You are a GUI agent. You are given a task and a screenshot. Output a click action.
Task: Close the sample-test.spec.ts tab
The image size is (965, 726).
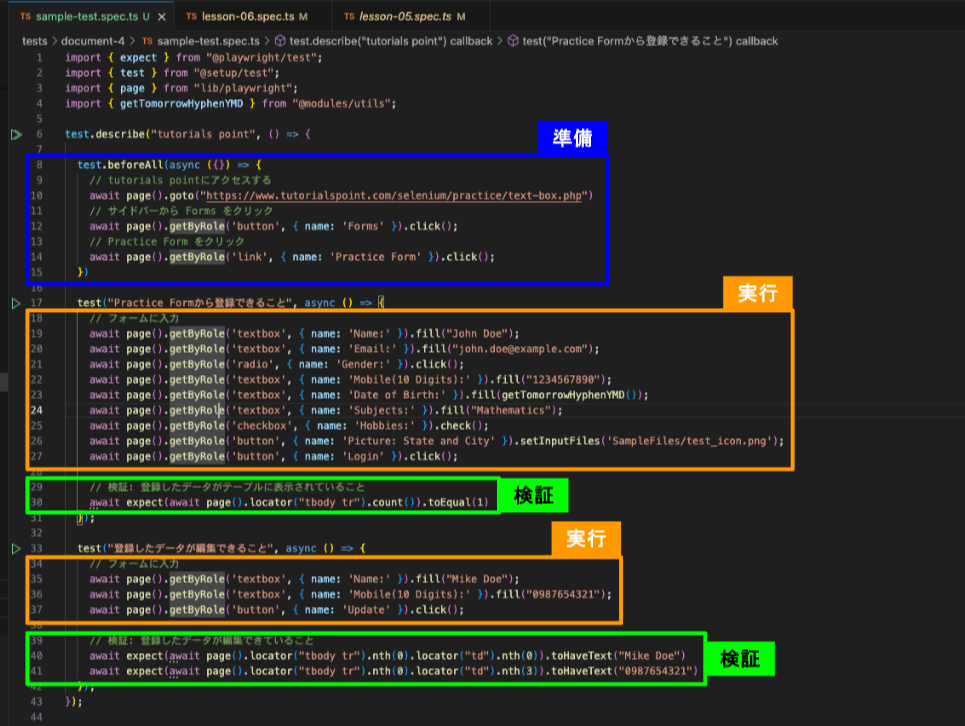coord(162,18)
